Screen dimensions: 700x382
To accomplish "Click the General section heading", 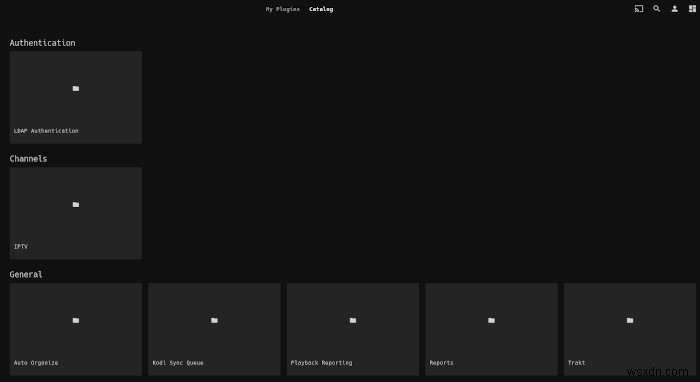I will point(26,274).
